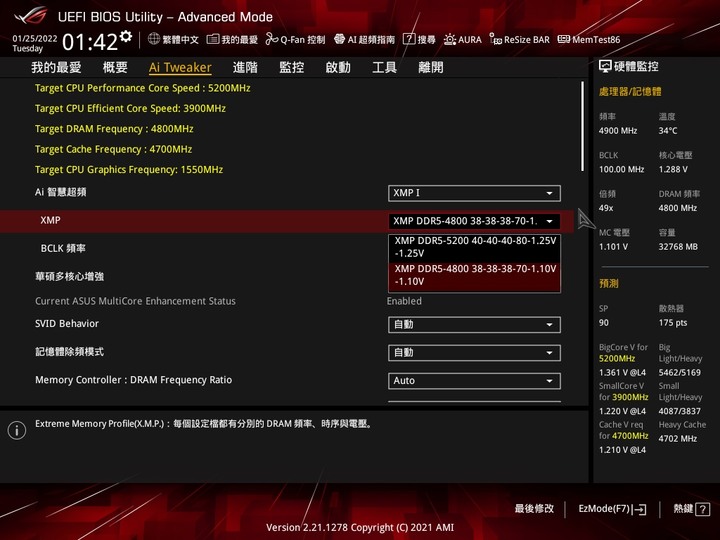Open Q-Fan control fan icon

coord(271,39)
